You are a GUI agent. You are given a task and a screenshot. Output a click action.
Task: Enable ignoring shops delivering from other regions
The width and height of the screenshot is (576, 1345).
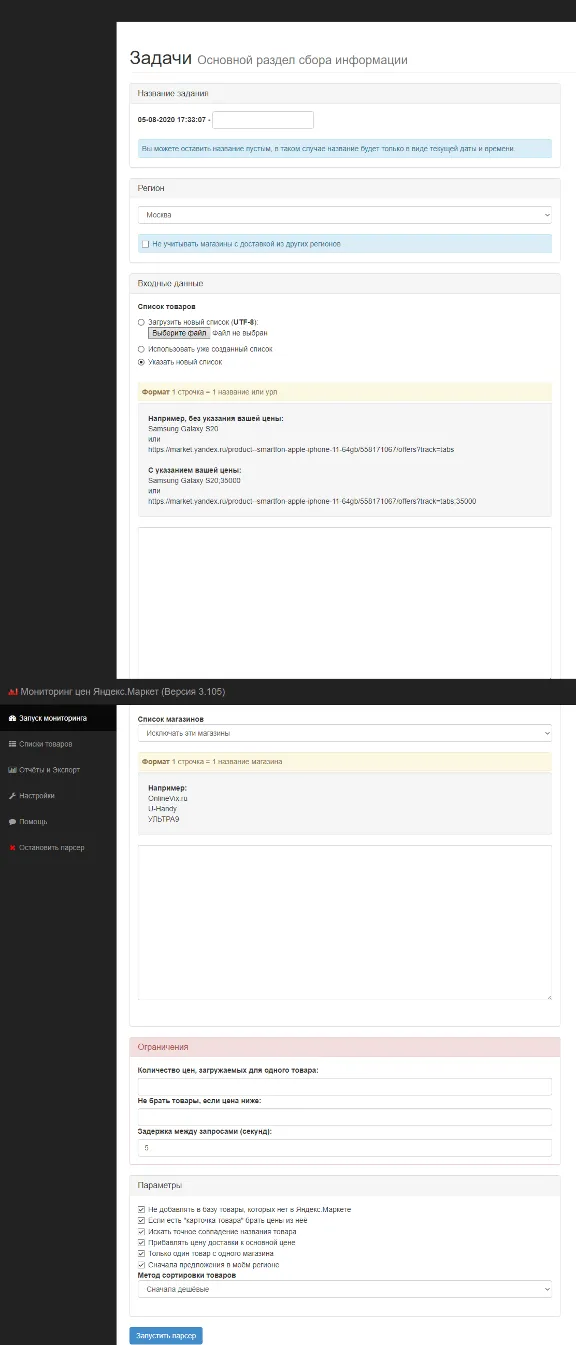pyautogui.click(x=145, y=243)
